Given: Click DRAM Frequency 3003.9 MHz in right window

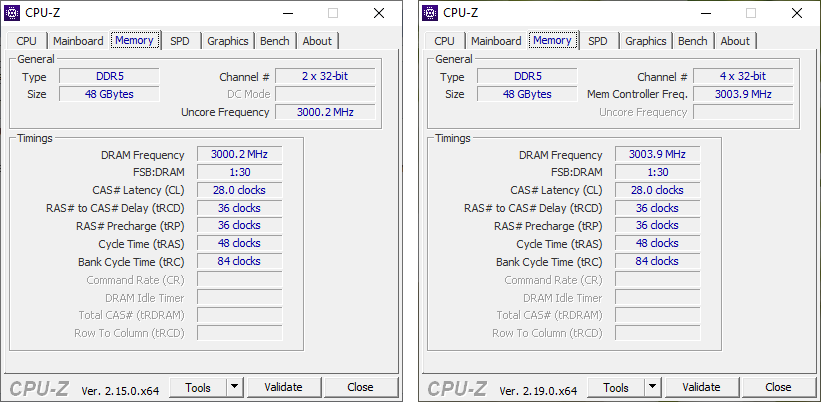Looking at the screenshot, I should pyautogui.click(x=657, y=154).
